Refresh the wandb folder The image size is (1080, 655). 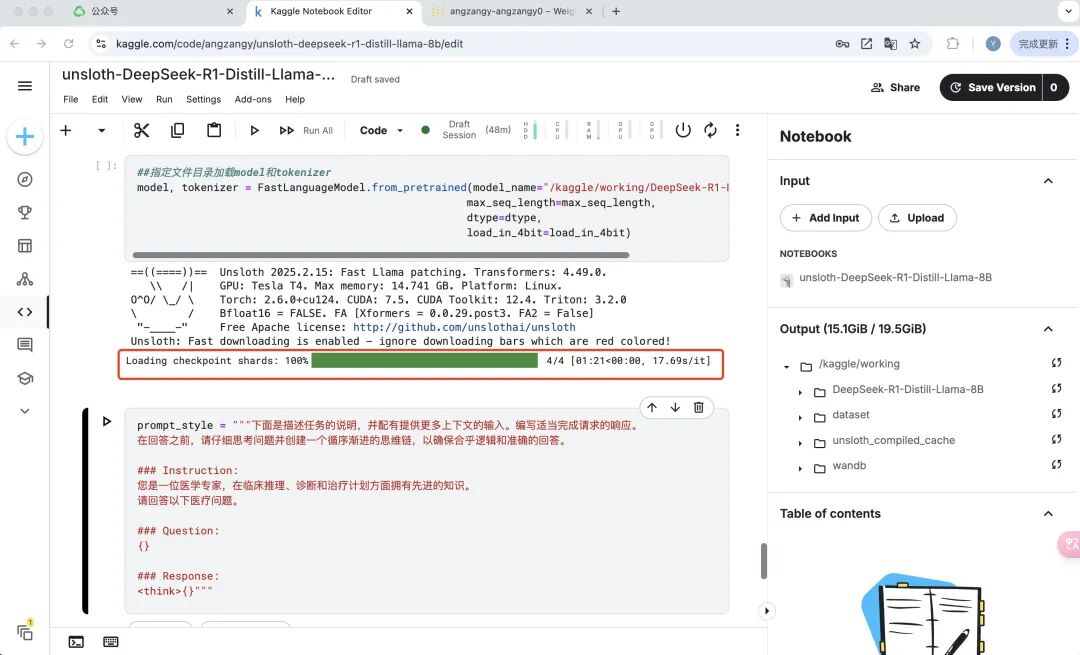(x=1057, y=465)
